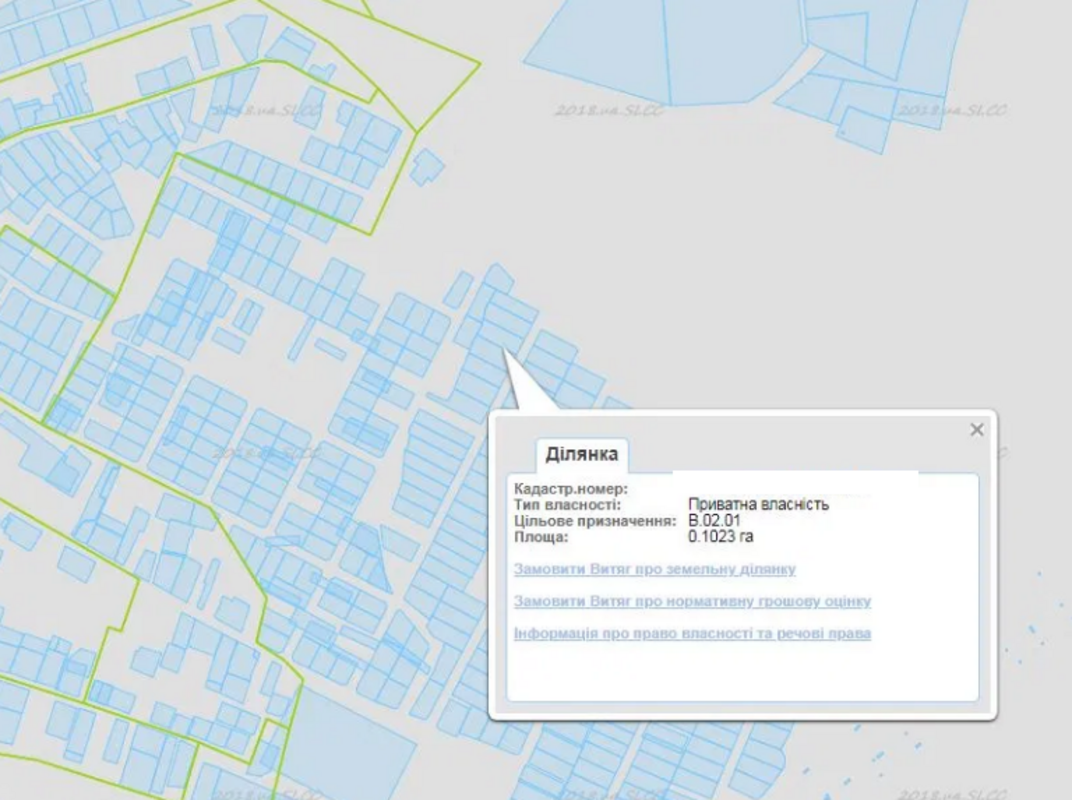
Task: Select the small isolated parcel beside the green boundary
Action: (x=429, y=166)
